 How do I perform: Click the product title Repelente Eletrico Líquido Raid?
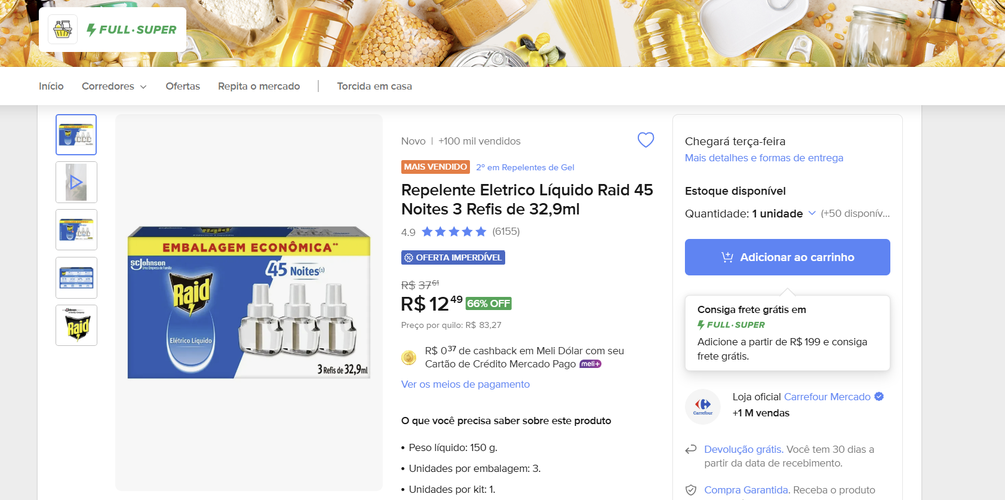coord(527,199)
